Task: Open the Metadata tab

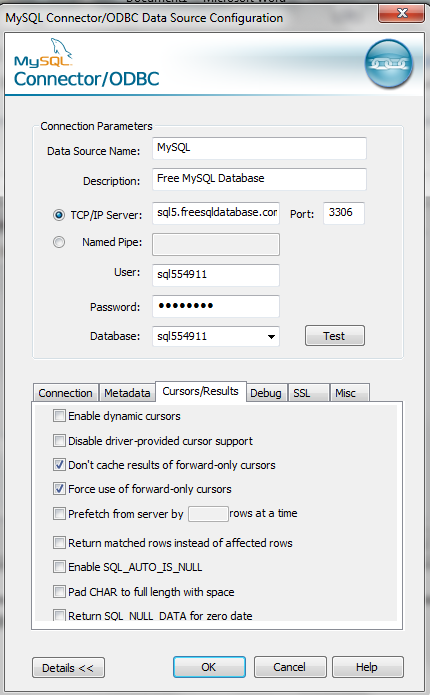Action: click(x=127, y=393)
